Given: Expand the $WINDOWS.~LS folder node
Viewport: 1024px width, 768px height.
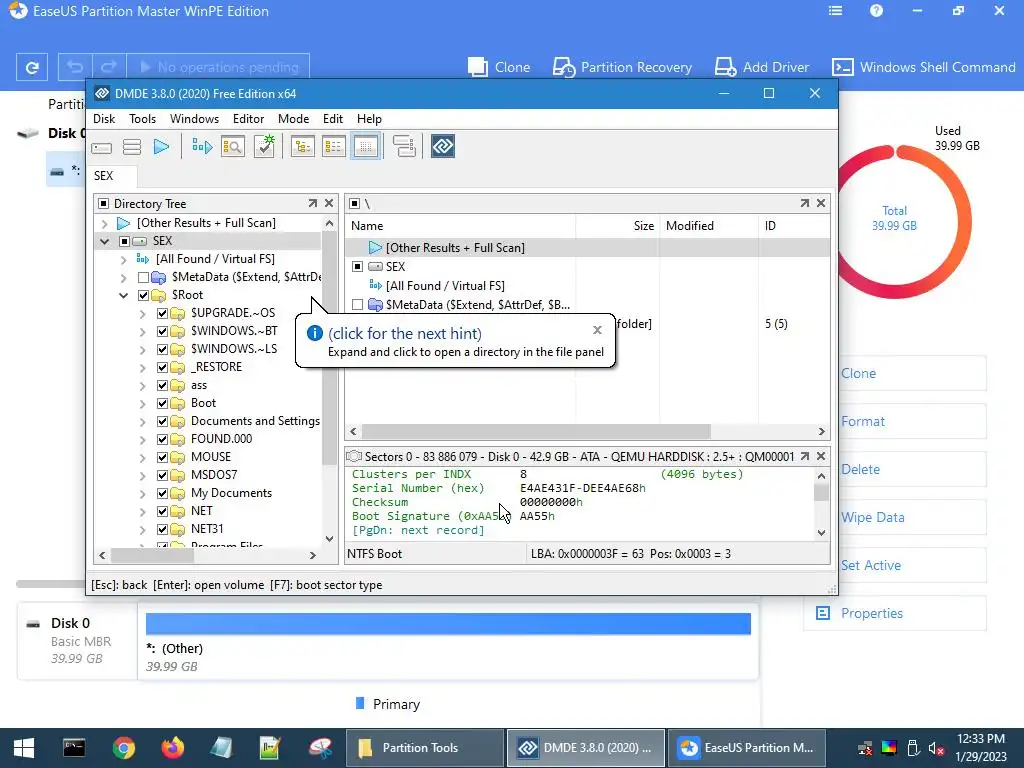Looking at the screenshot, I should point(142,349).
